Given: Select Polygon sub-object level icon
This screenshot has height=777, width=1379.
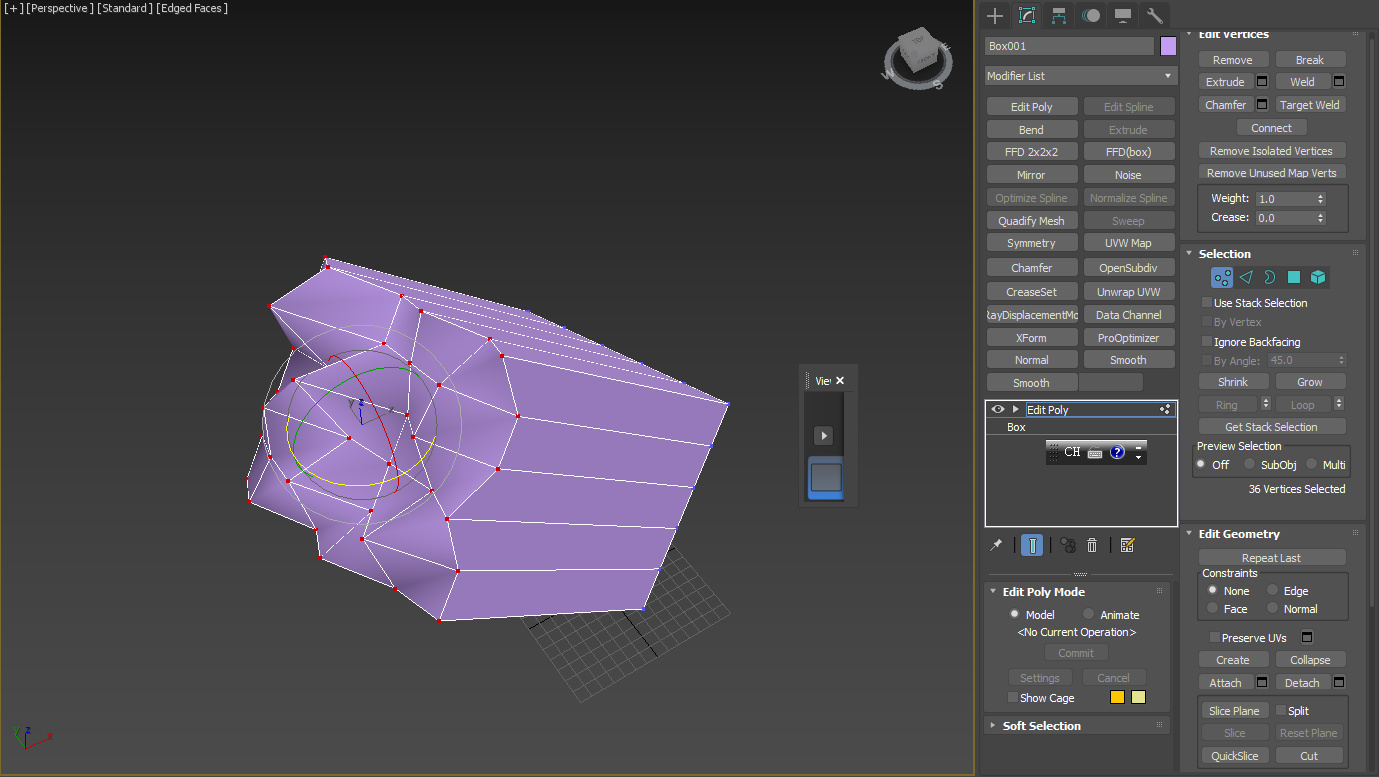Looking at the screenshot, I should coord(1294,277).
